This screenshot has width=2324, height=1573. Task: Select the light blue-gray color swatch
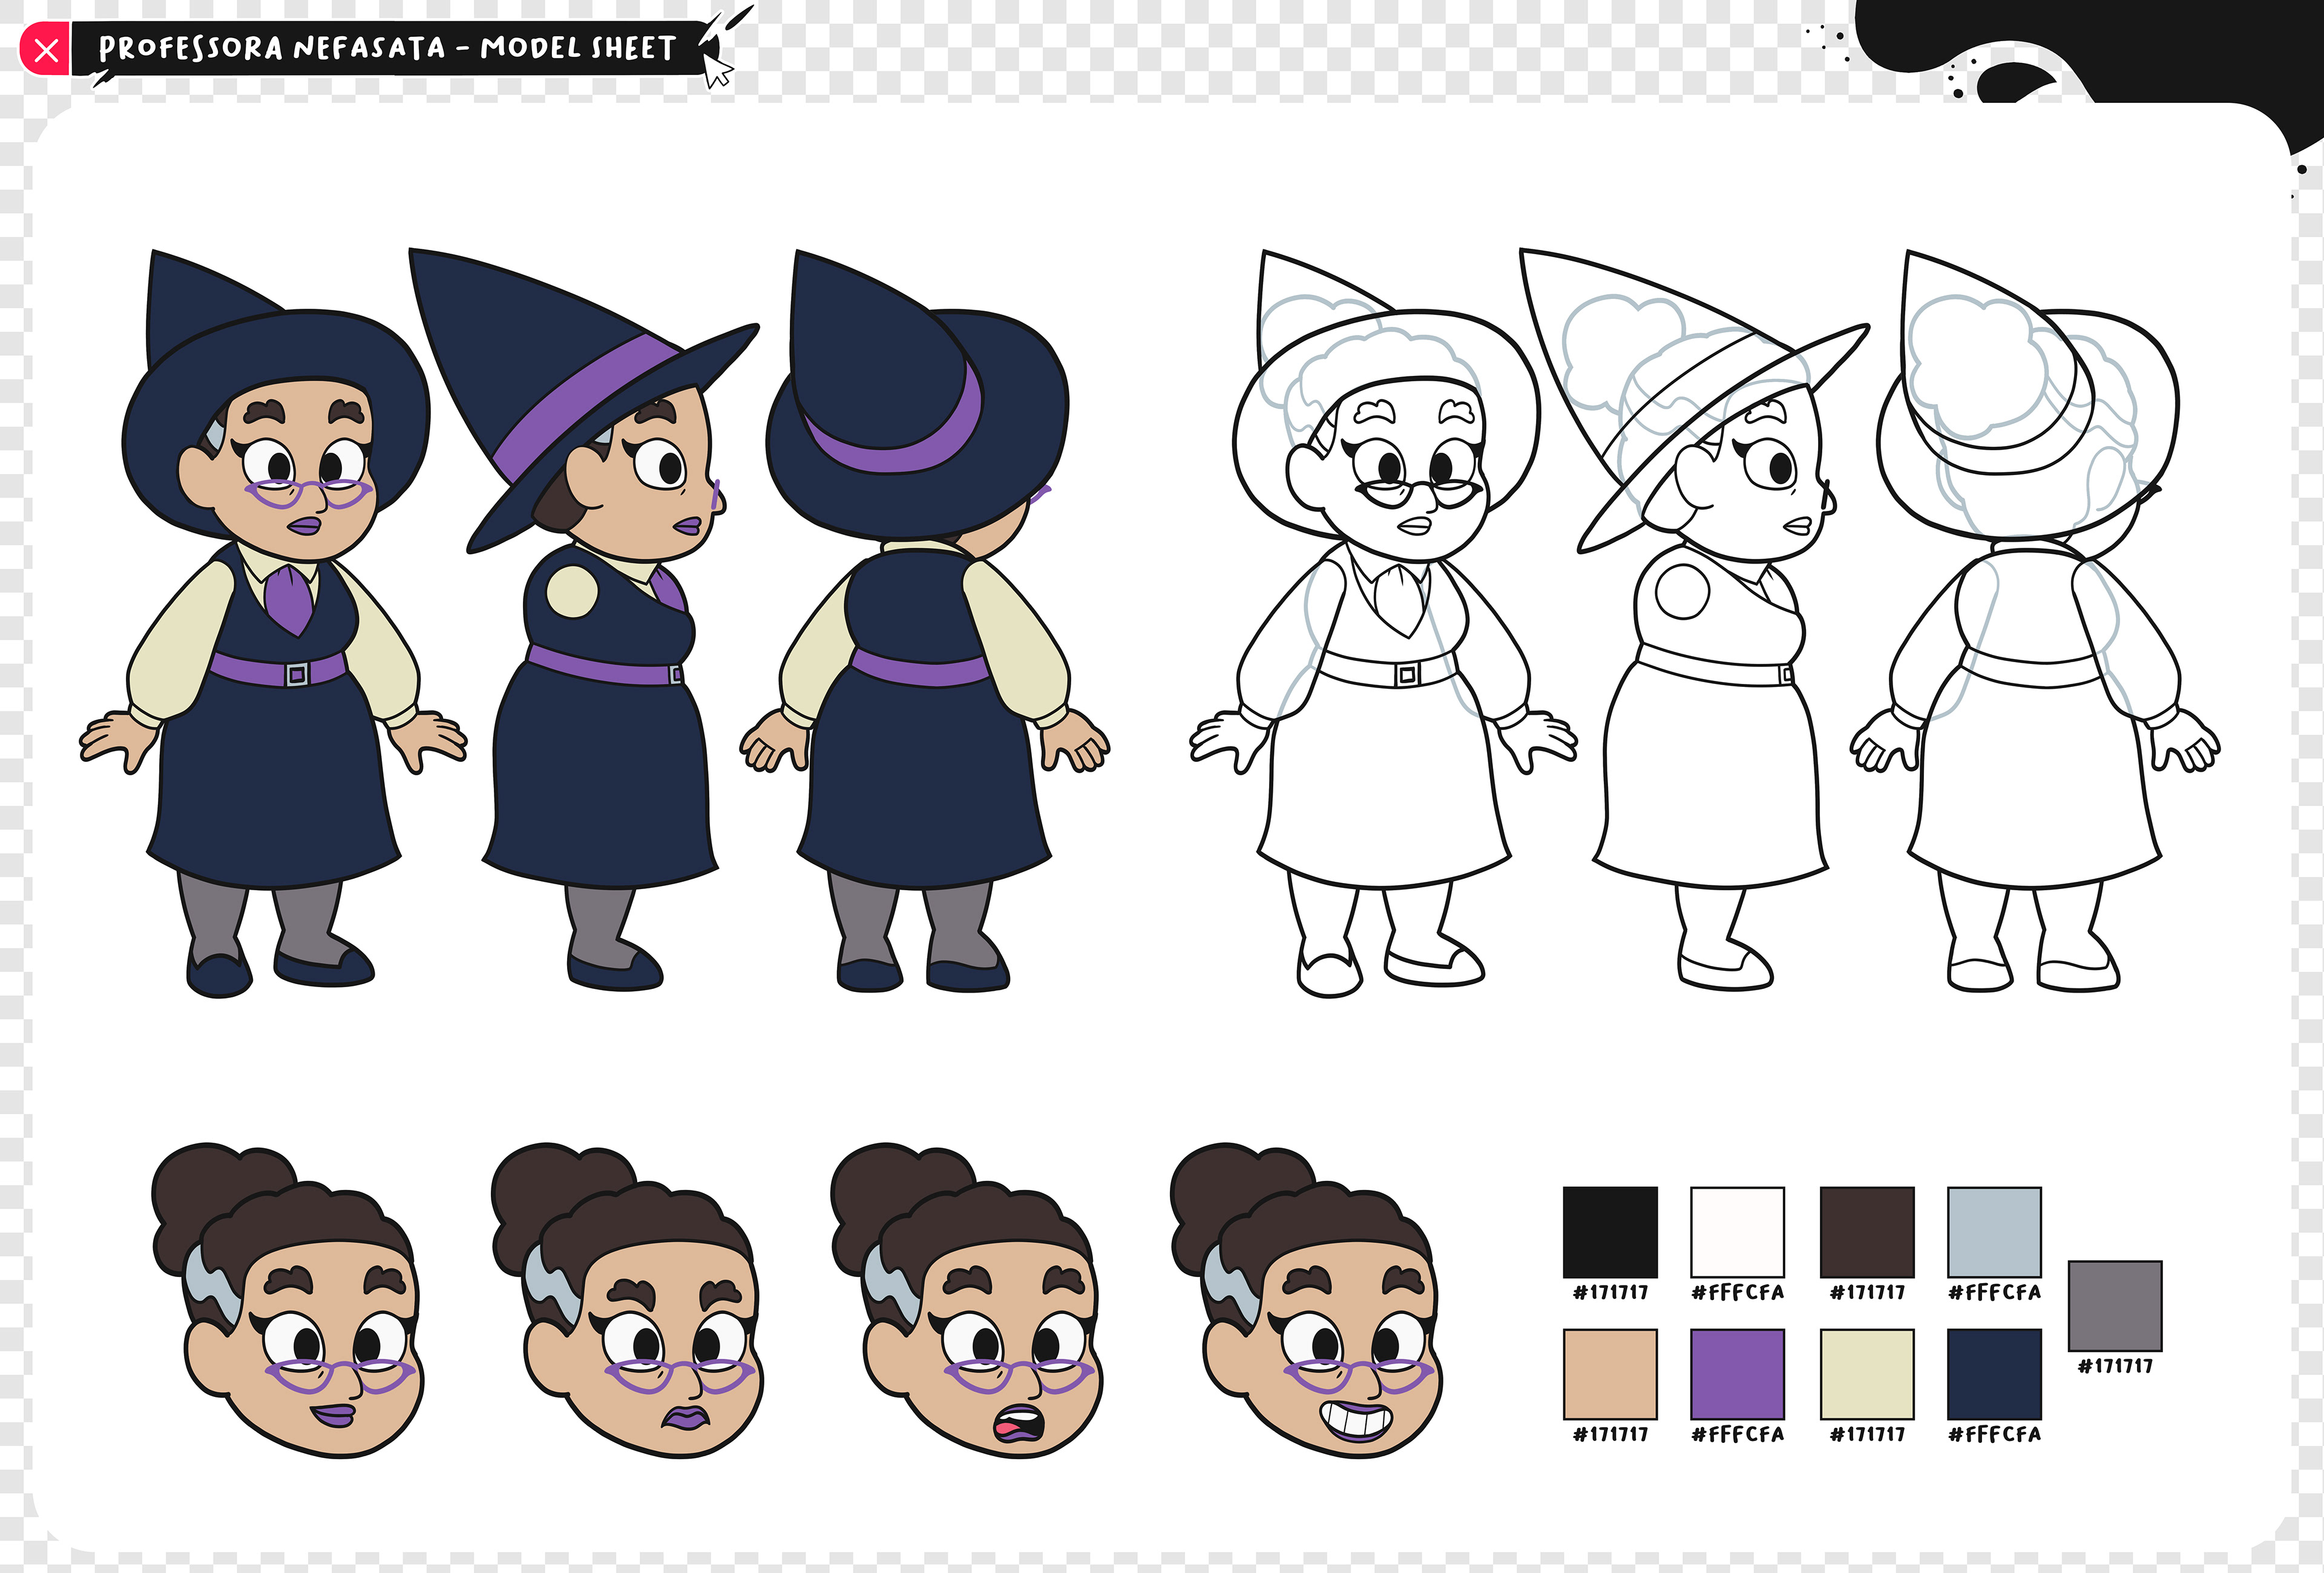(1994, 1232)
